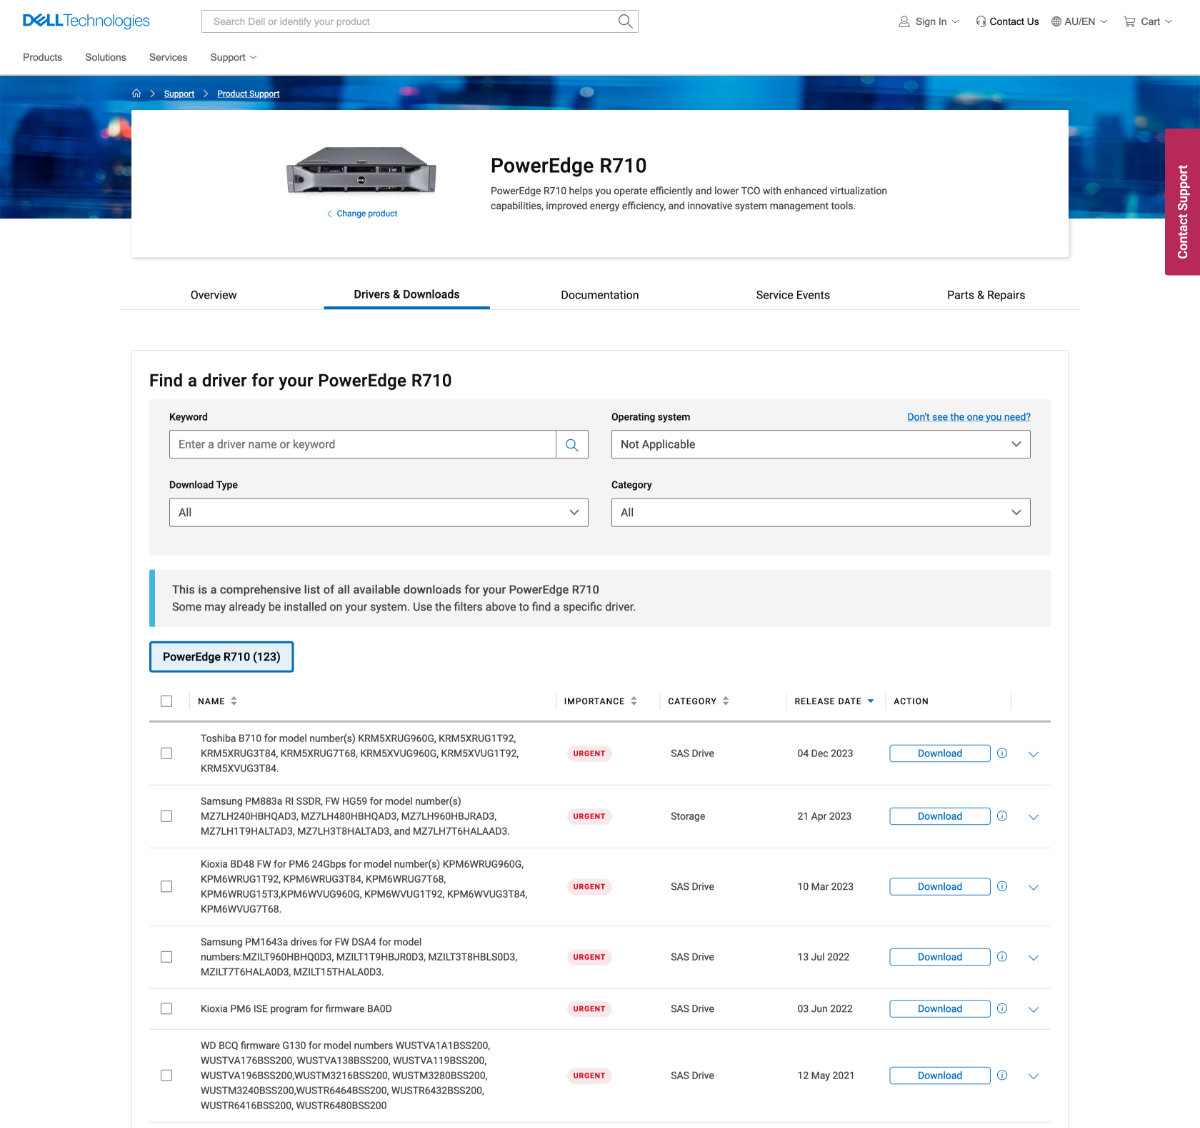
Task: Select the Samsung PM883a RI SSDR row checkbox
Action: tap(166, 815)
